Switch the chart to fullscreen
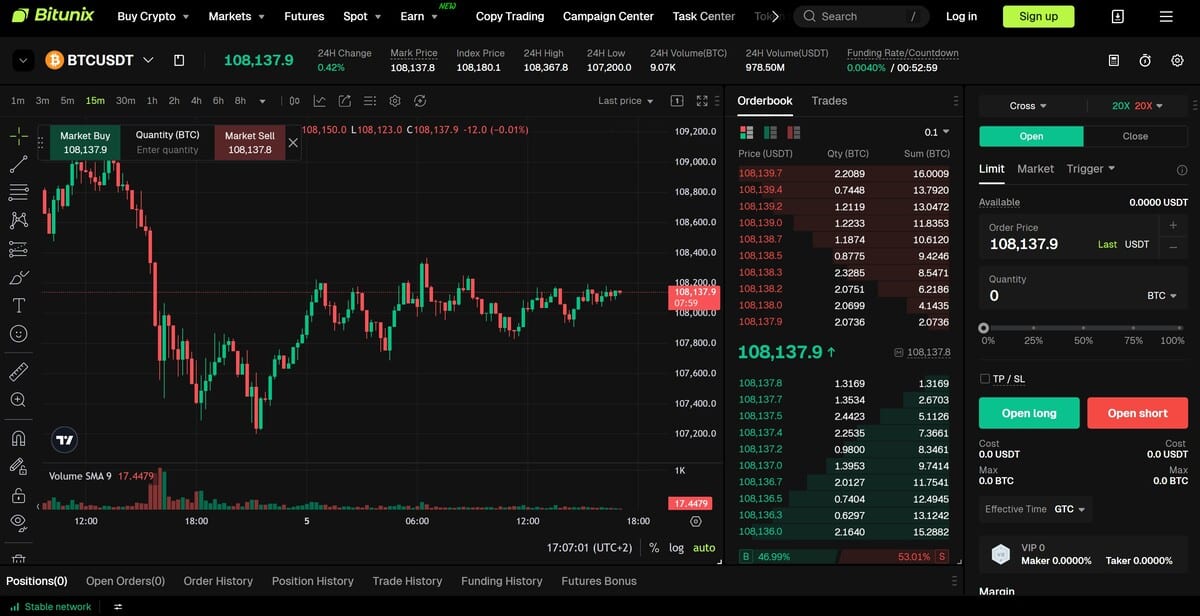Viewport: 1200px width, 616px height. coord(702,101)
